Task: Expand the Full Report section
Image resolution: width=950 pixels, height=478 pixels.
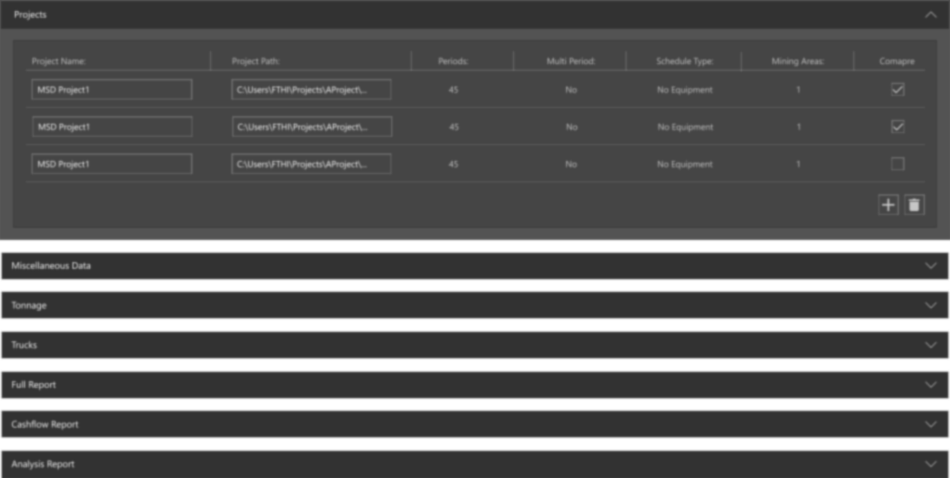Action: tap(930, 385)
